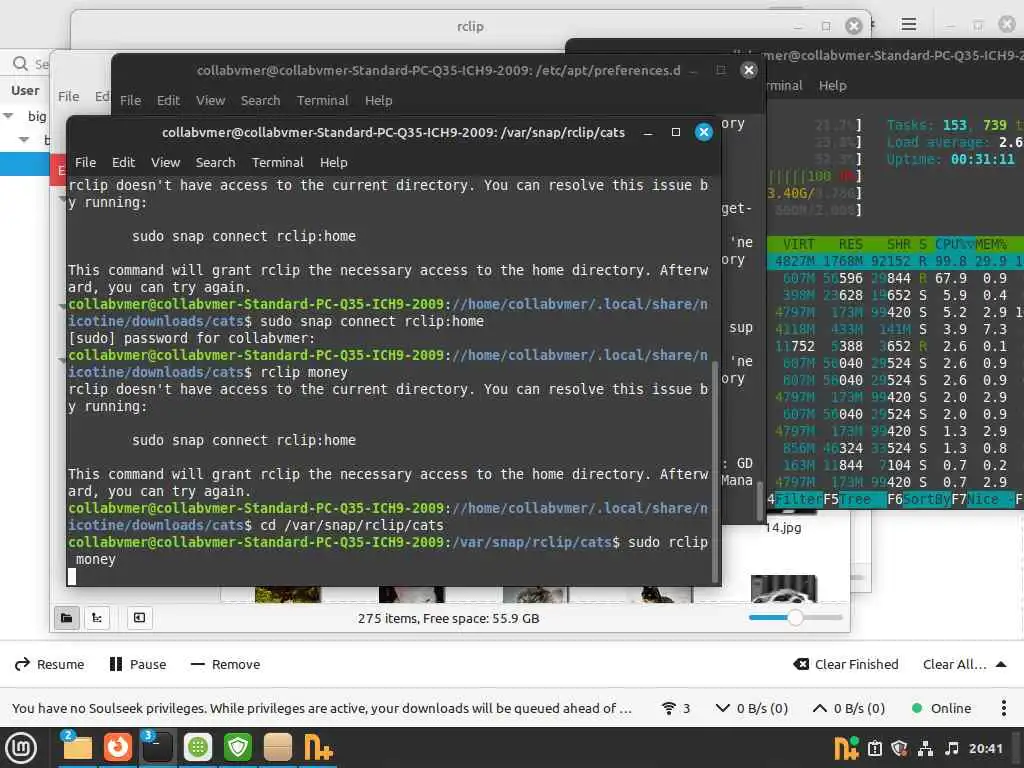The image size is (1024, 768).
Task: Open the black-and-white thumbnail below 14.jpg
Action: pyautogui.click(x=784, y=588)
